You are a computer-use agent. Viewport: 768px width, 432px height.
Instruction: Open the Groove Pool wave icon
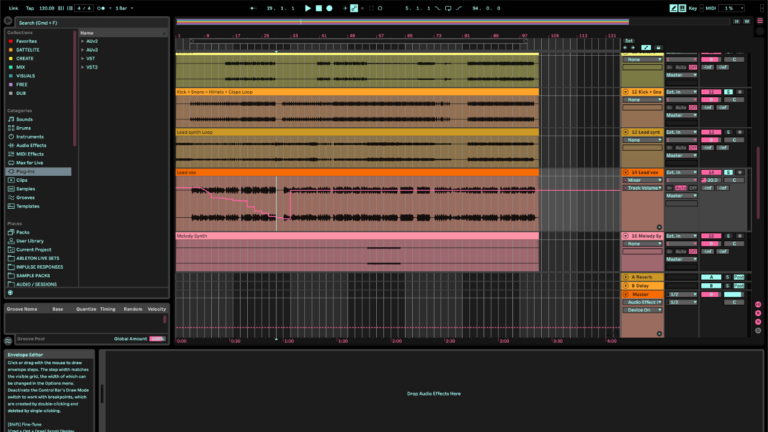[x=8, y=341]
